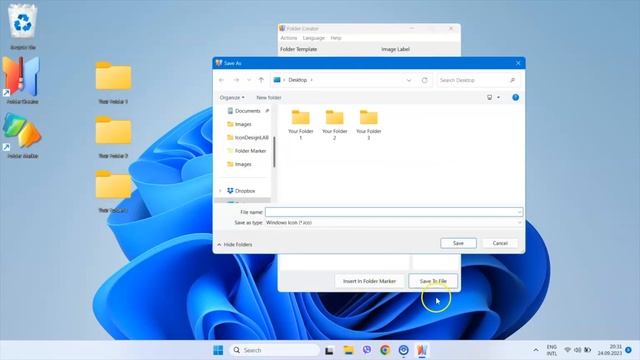Open the recent locations dropdown arrow
640x360 pixels.
point(249,80)
